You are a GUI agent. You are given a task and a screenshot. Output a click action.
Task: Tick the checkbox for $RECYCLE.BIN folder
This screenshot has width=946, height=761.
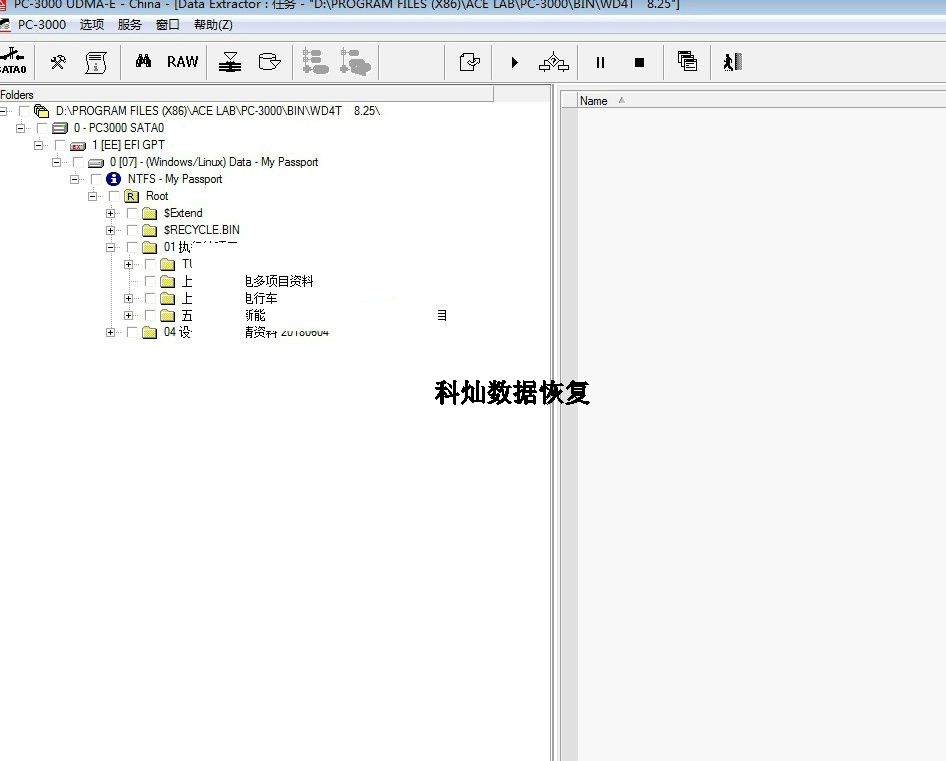132,230
